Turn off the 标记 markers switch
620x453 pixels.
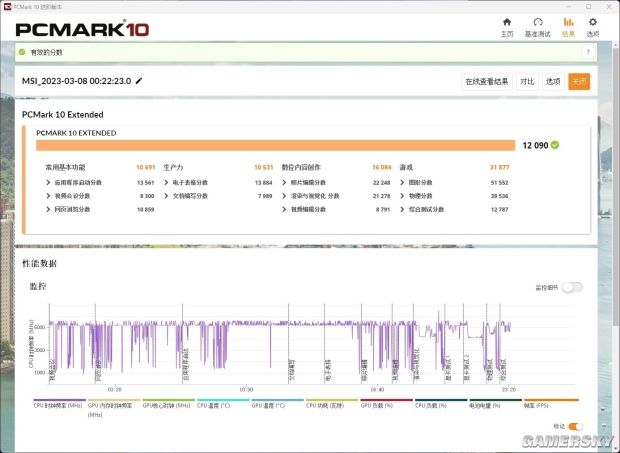[575, 426]
